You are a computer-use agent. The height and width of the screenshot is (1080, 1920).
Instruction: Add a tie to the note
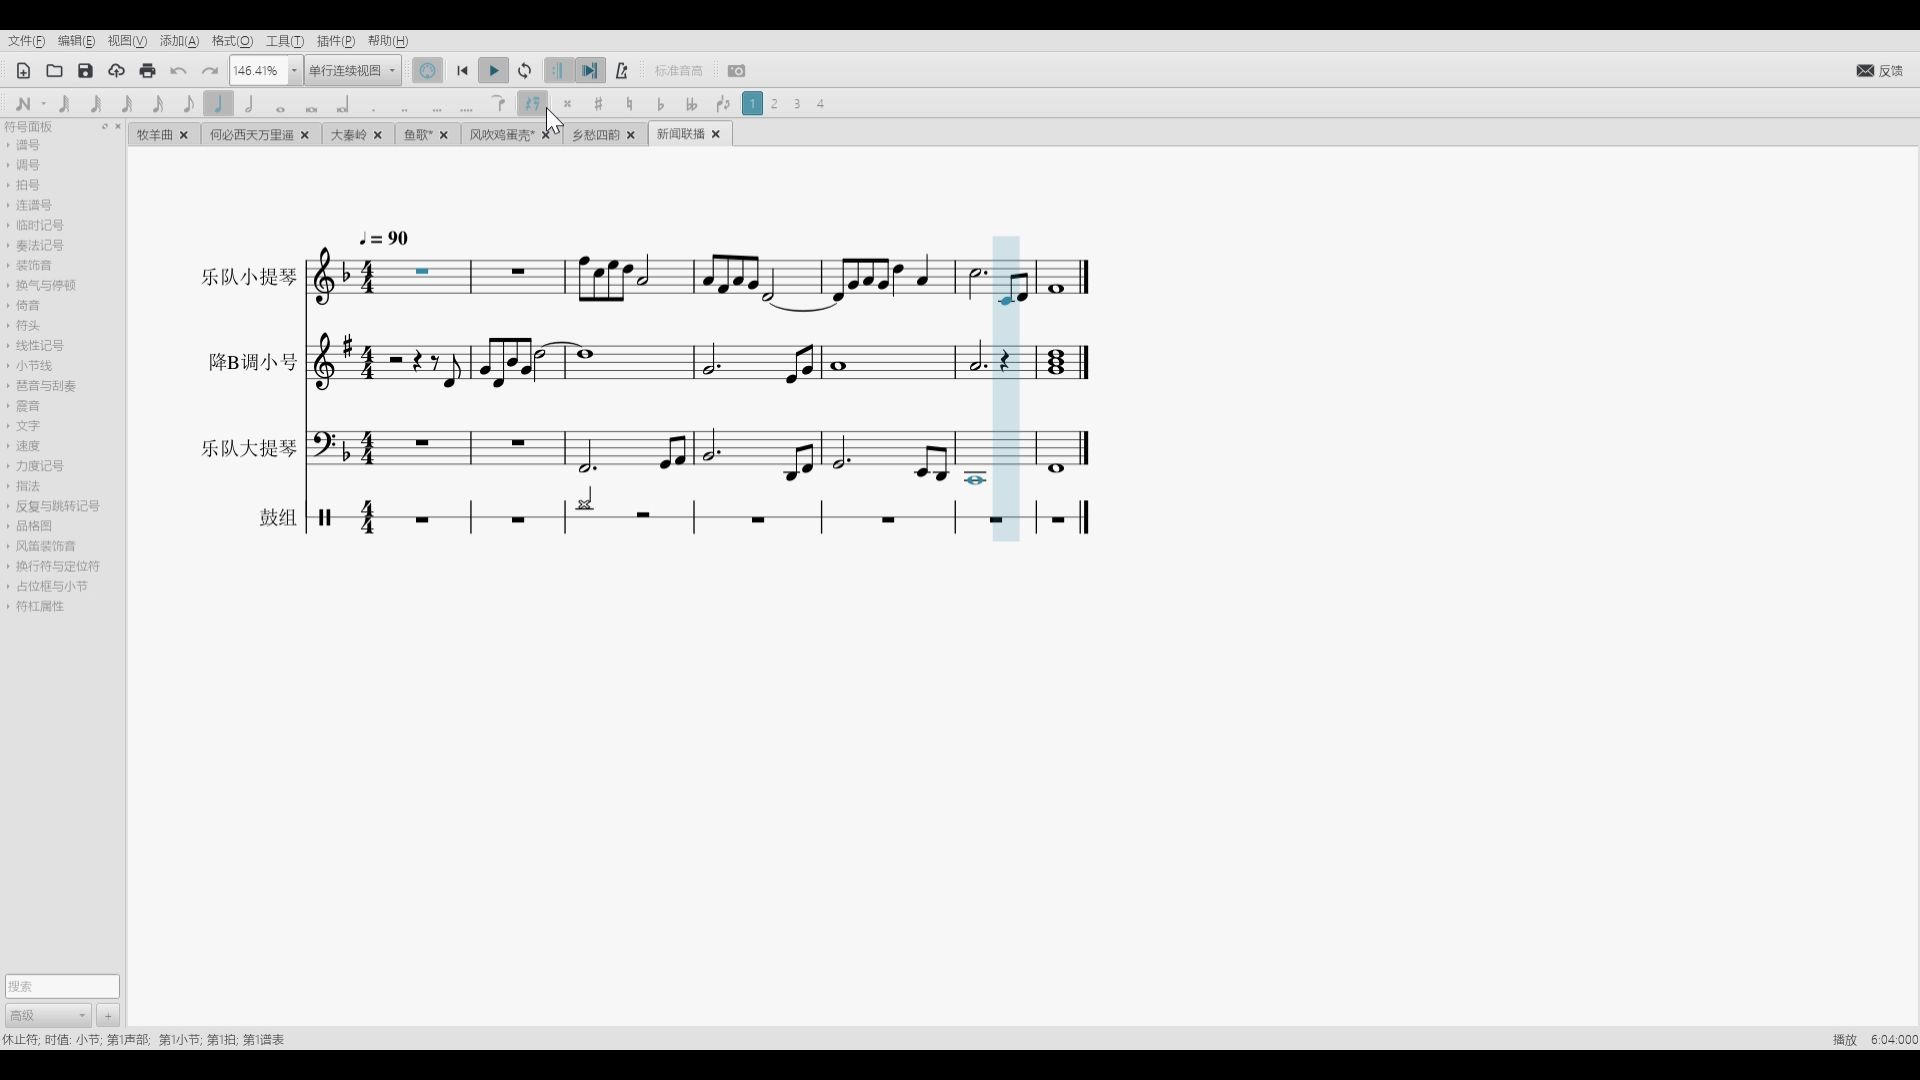pyautogui.click(x=498, y=104)
